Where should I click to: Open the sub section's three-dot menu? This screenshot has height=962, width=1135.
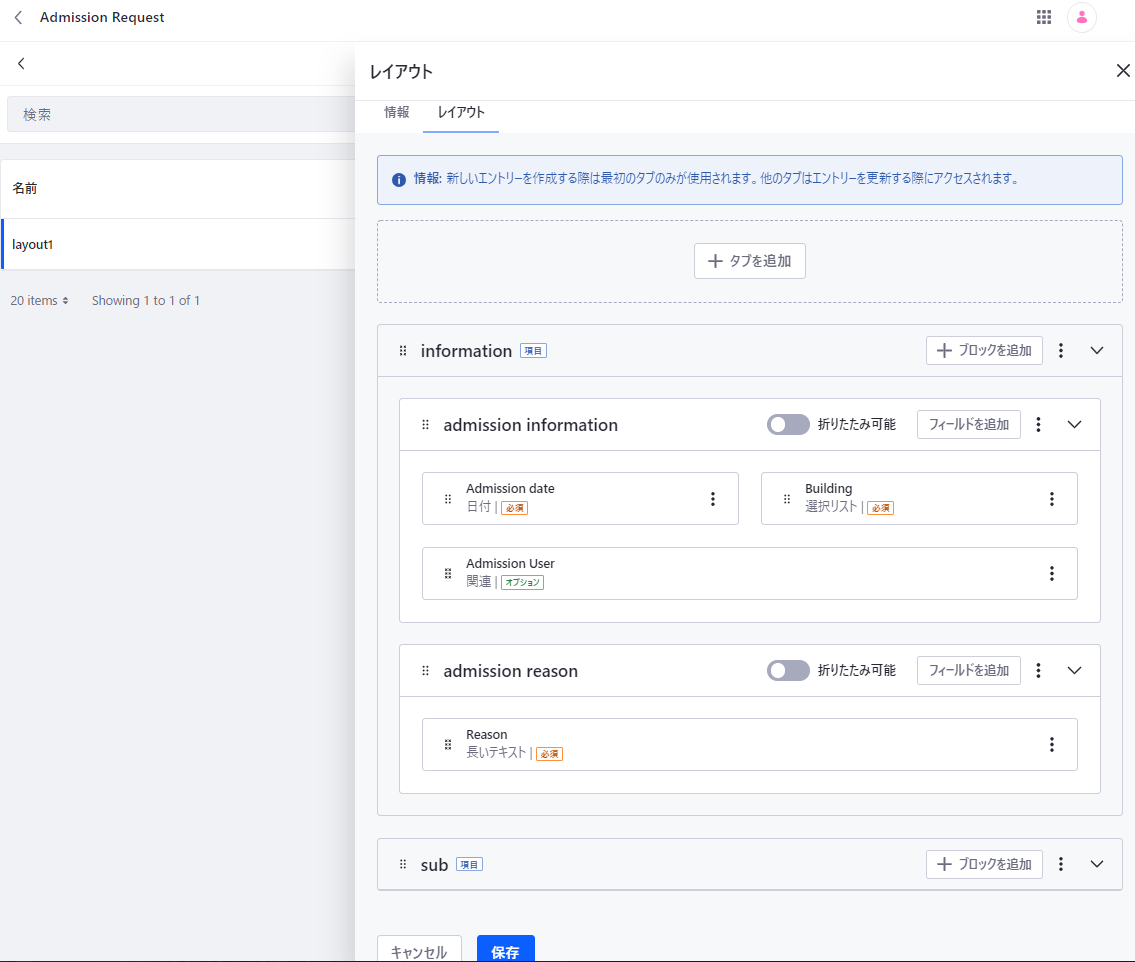[1061, 864]
